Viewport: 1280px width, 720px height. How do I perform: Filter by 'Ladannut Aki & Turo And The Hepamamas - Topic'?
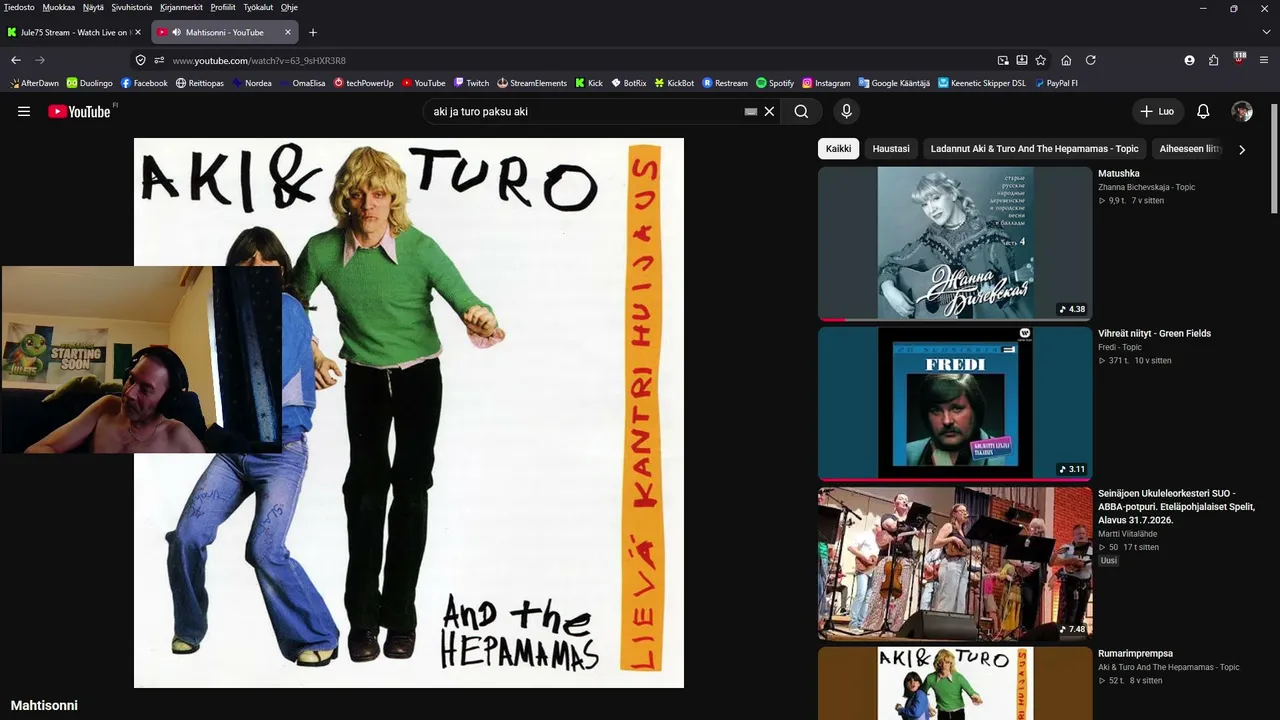[x=1034, y=149]
